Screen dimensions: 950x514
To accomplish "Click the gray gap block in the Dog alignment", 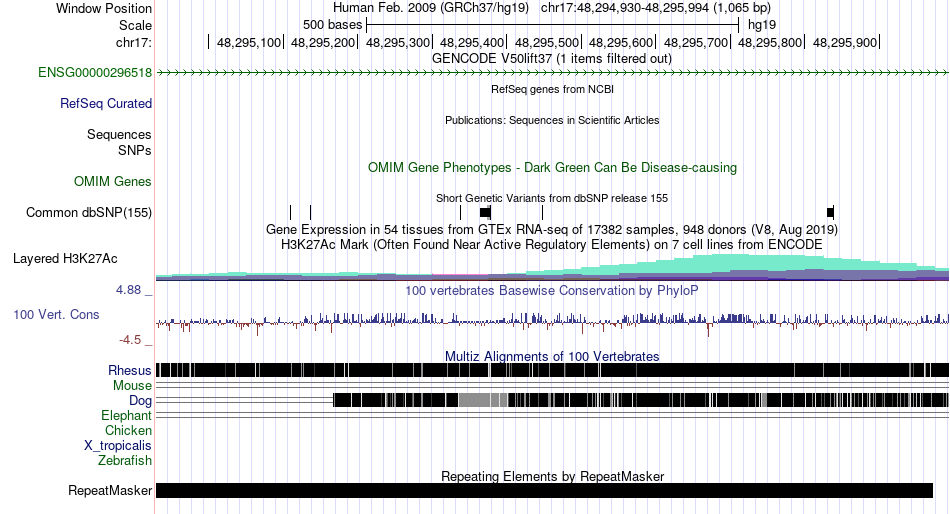I will 483,400.
